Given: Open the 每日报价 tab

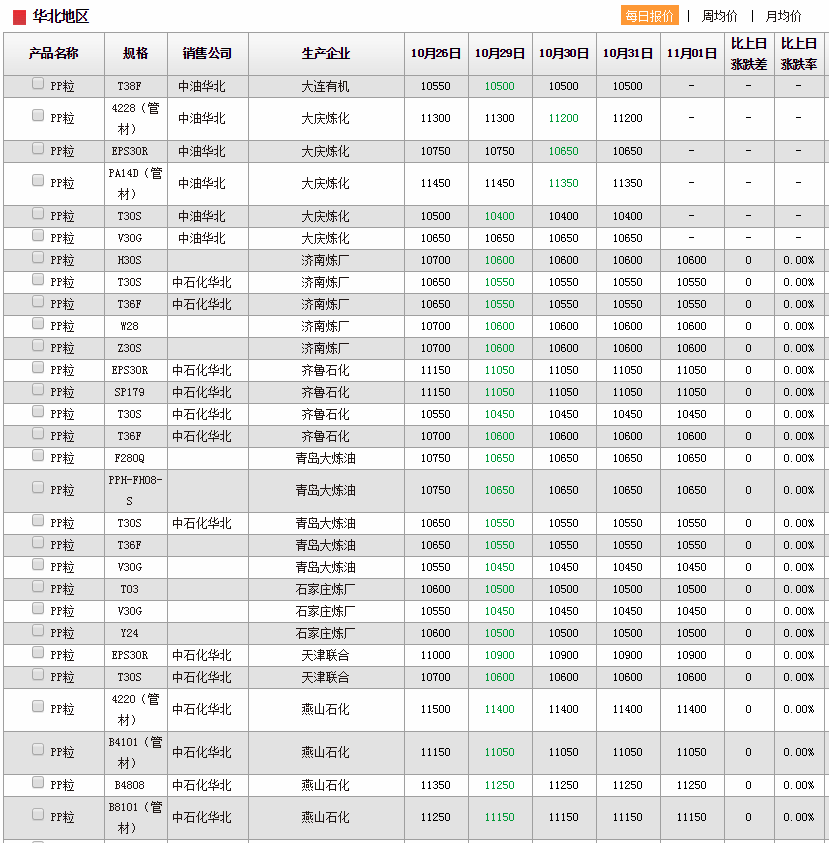Looking at the screenshot, I should (x=649, y=16).
